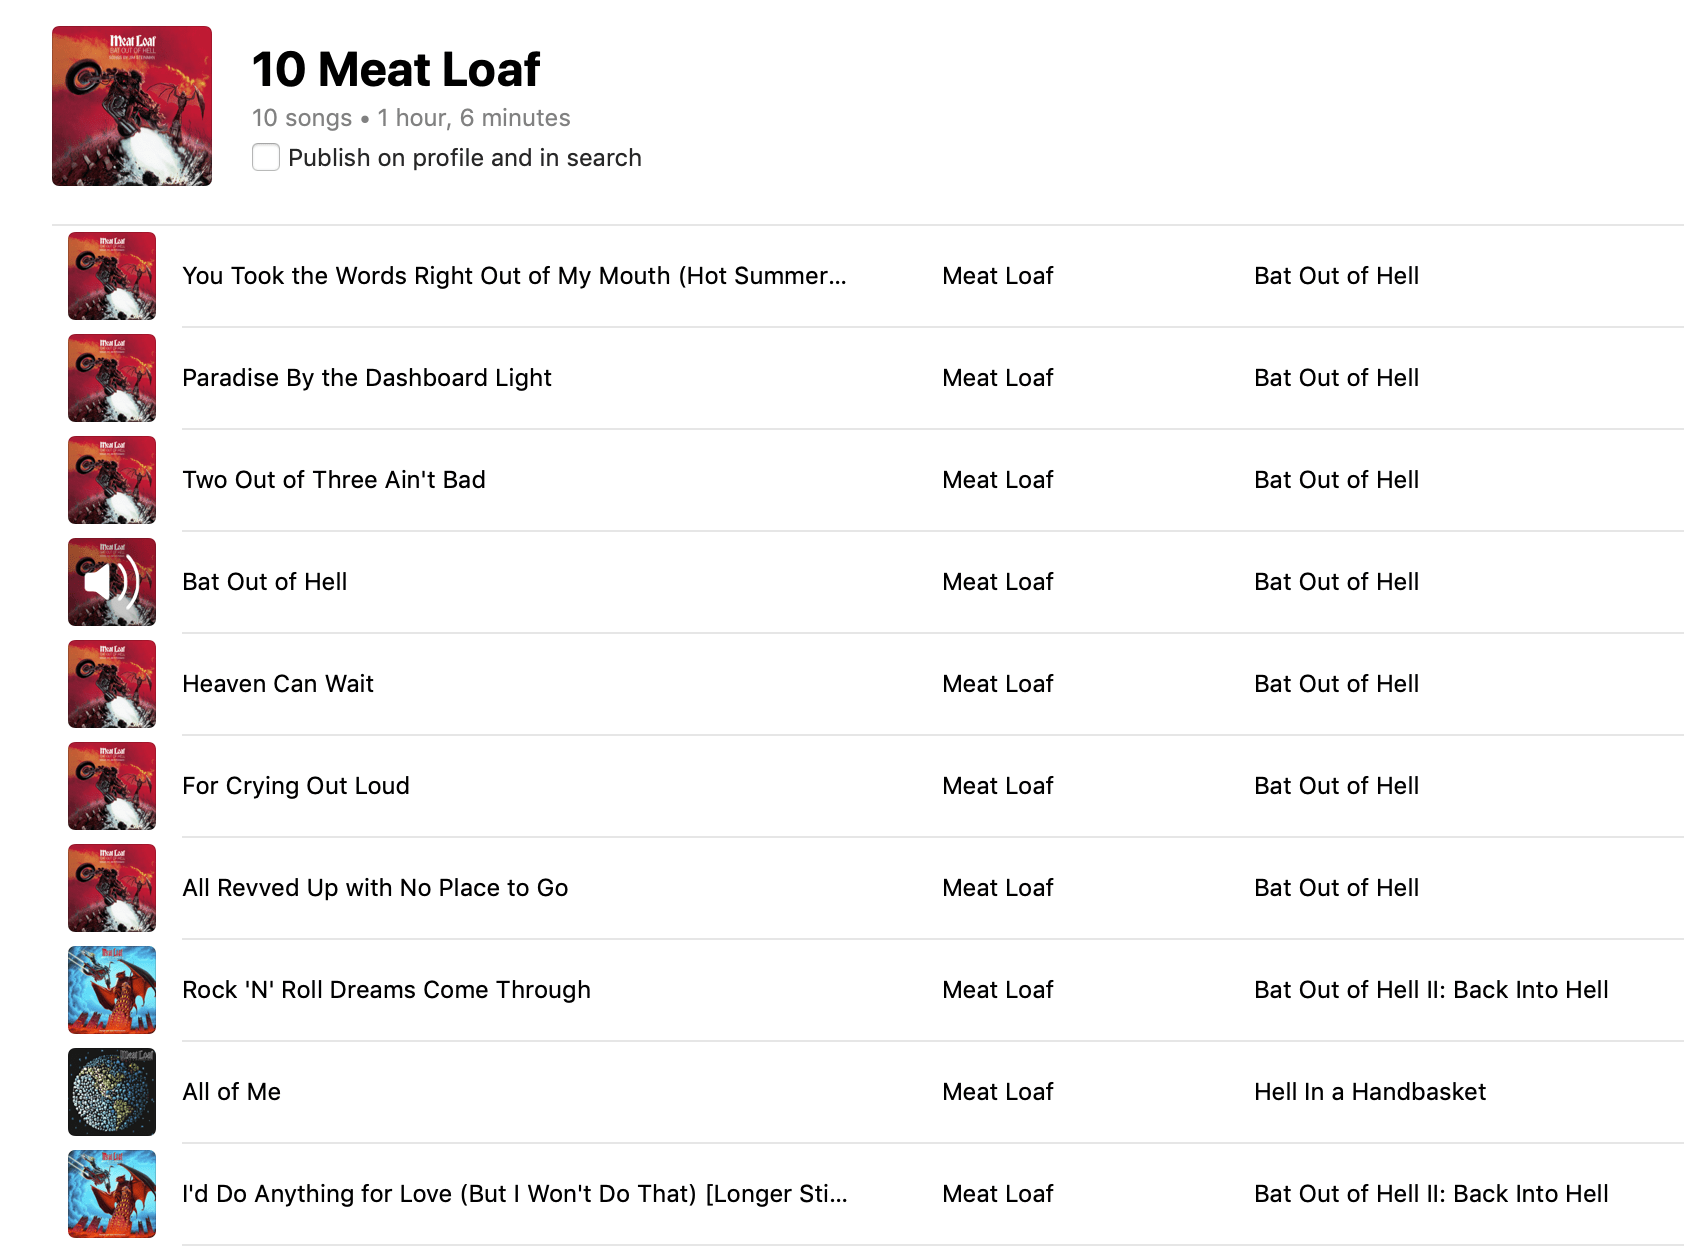
Task: Open Hell In a Handbasket album link
Action: pos(1370,1092)
